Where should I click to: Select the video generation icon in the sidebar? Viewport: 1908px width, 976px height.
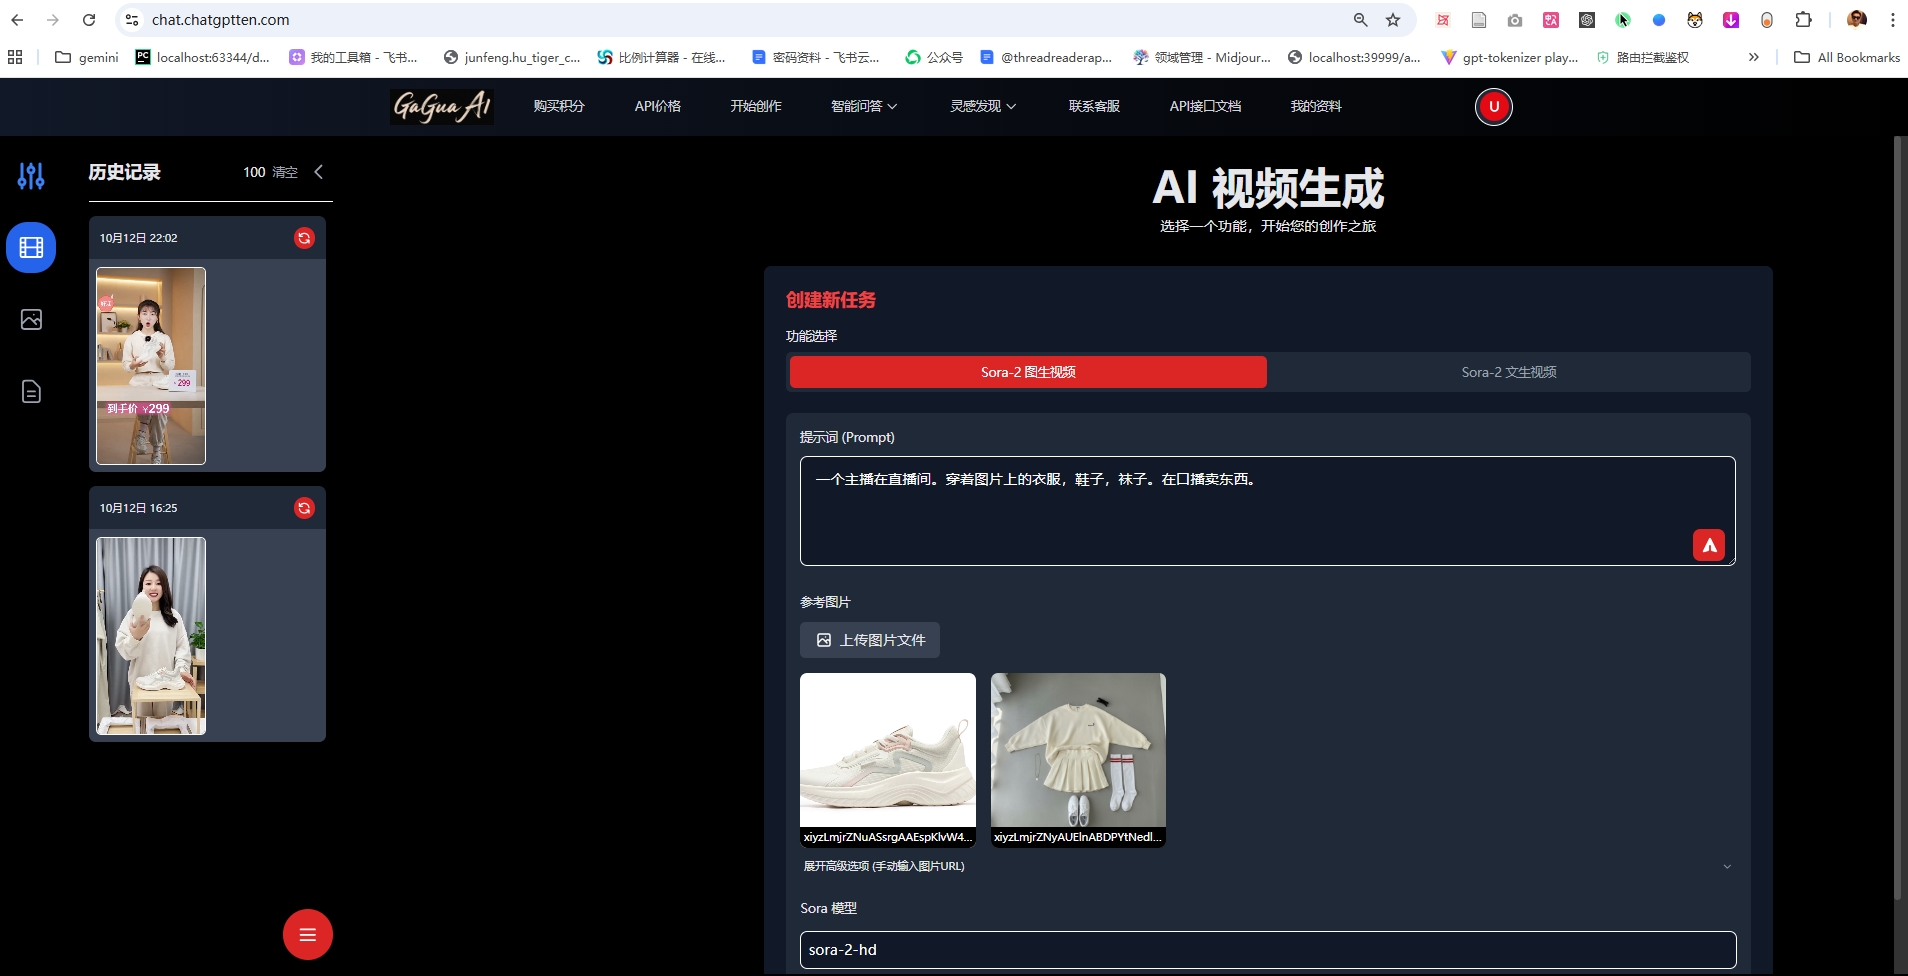[31, 247]
